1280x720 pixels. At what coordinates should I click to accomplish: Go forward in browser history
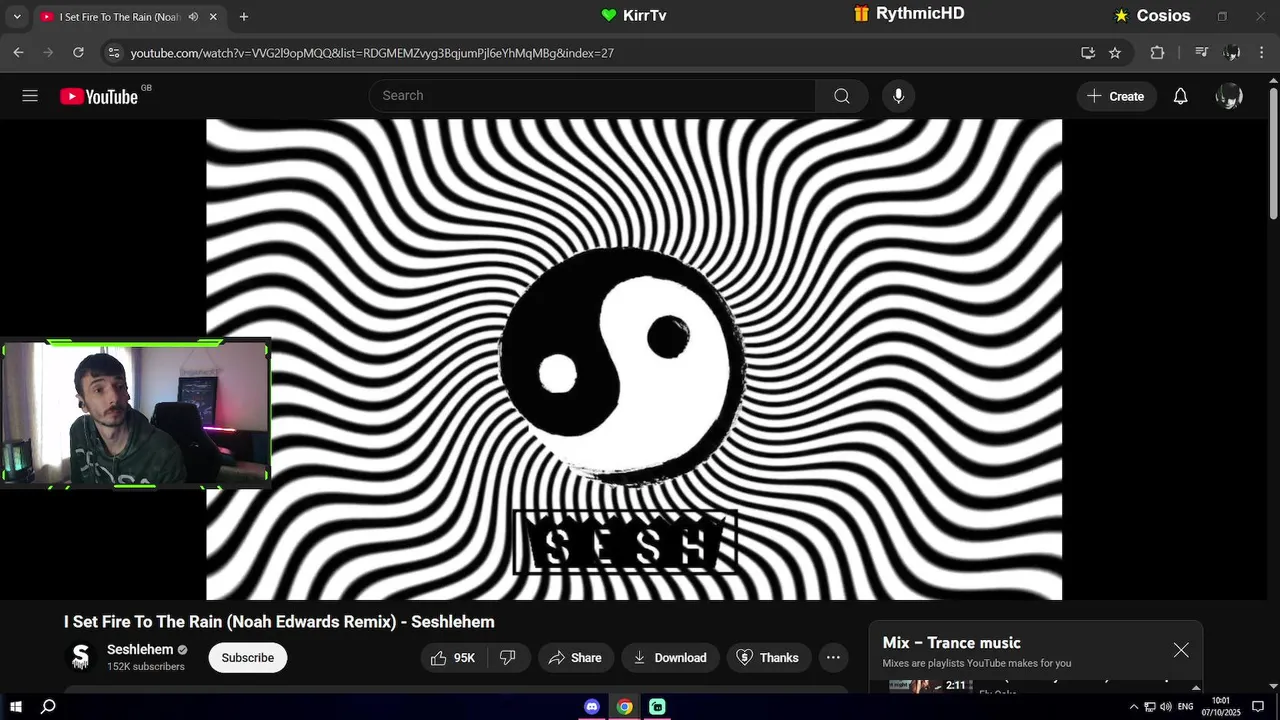[x=48, y=53]
